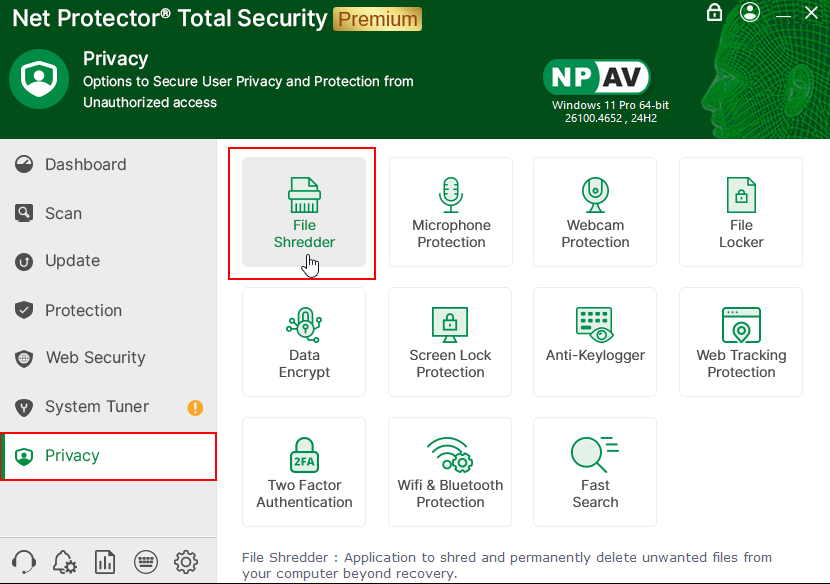Image resolution: width=830 pixels, height=584 pixels.
Task: Open the Anti-Keylogger tile
Action: (595, 342)
